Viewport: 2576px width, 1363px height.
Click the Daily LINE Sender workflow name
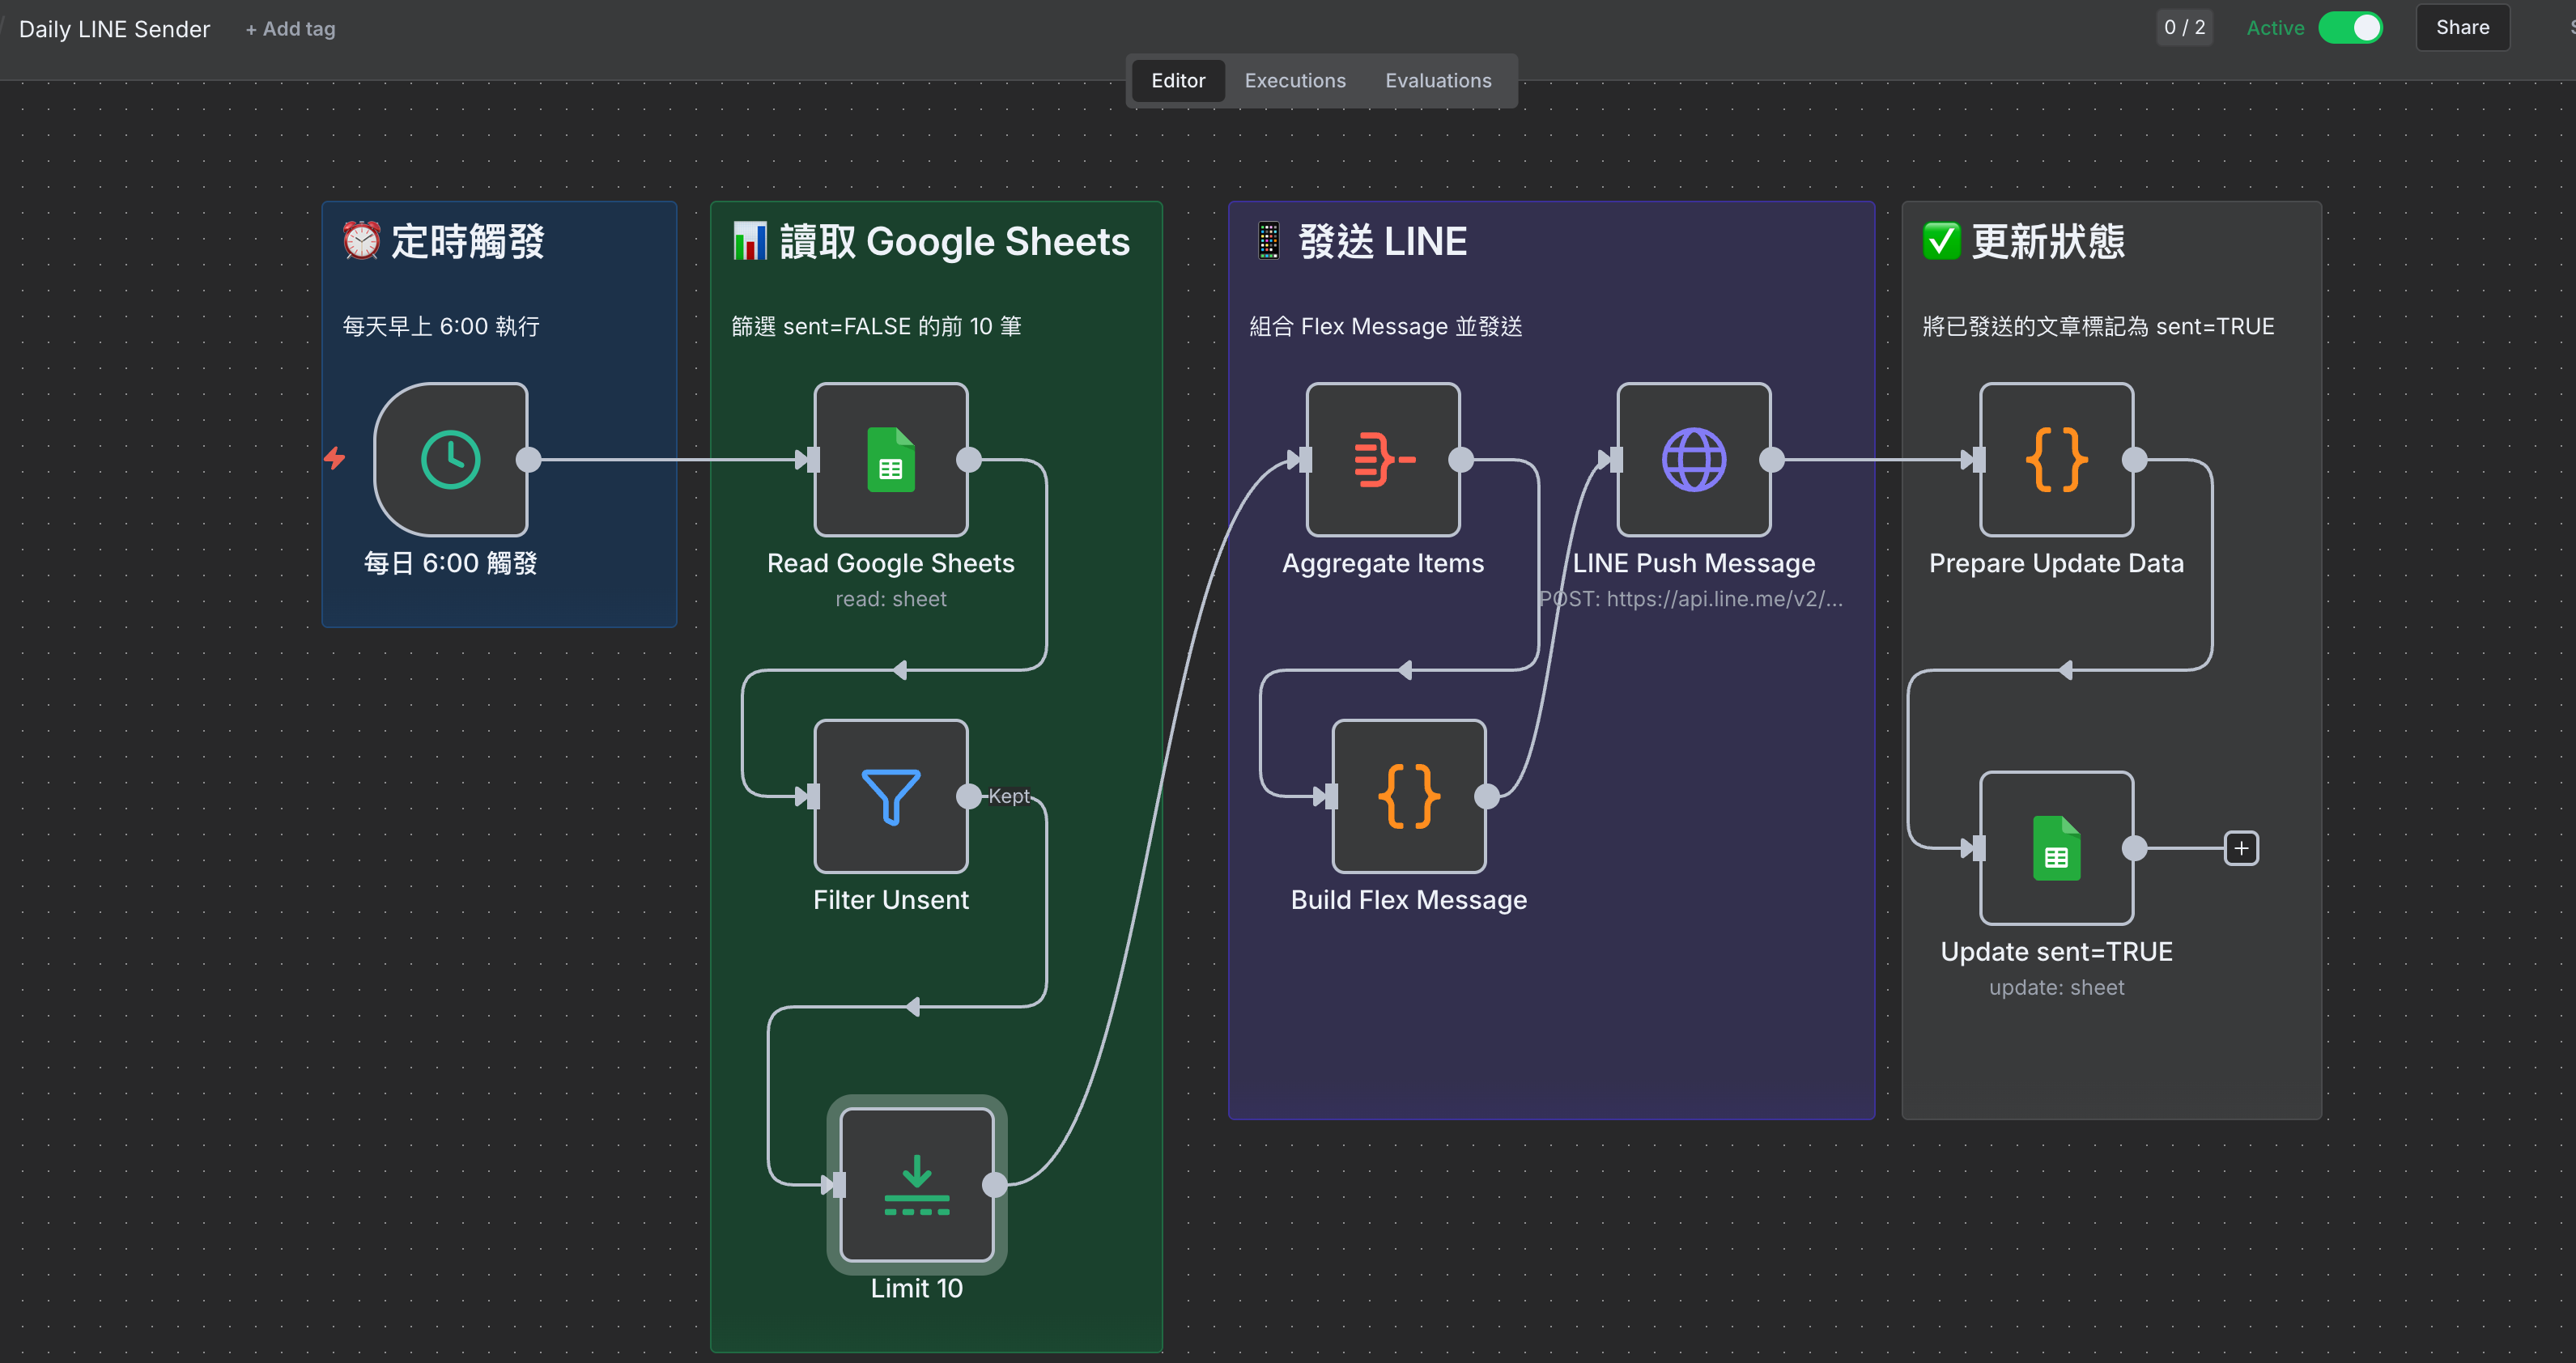(x=114, y=29)
